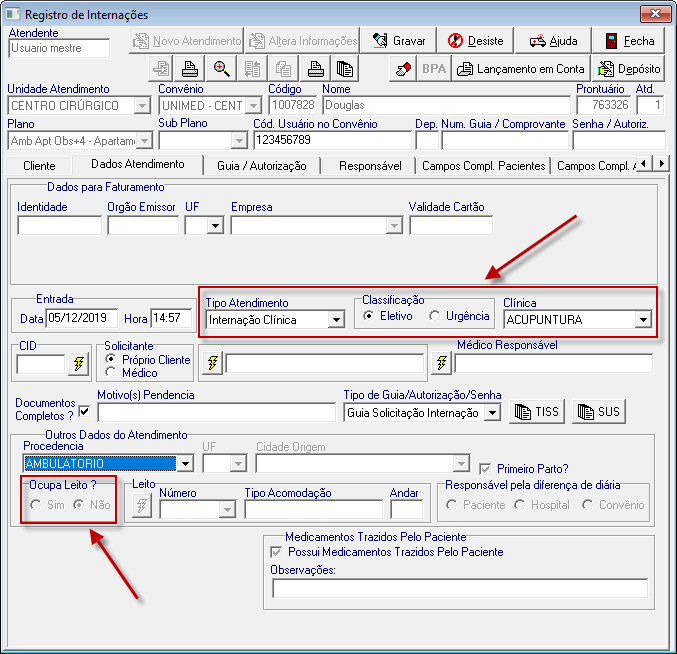Click the CID lightning lookup button
677x654 pixels.
[x=79, y=364]
